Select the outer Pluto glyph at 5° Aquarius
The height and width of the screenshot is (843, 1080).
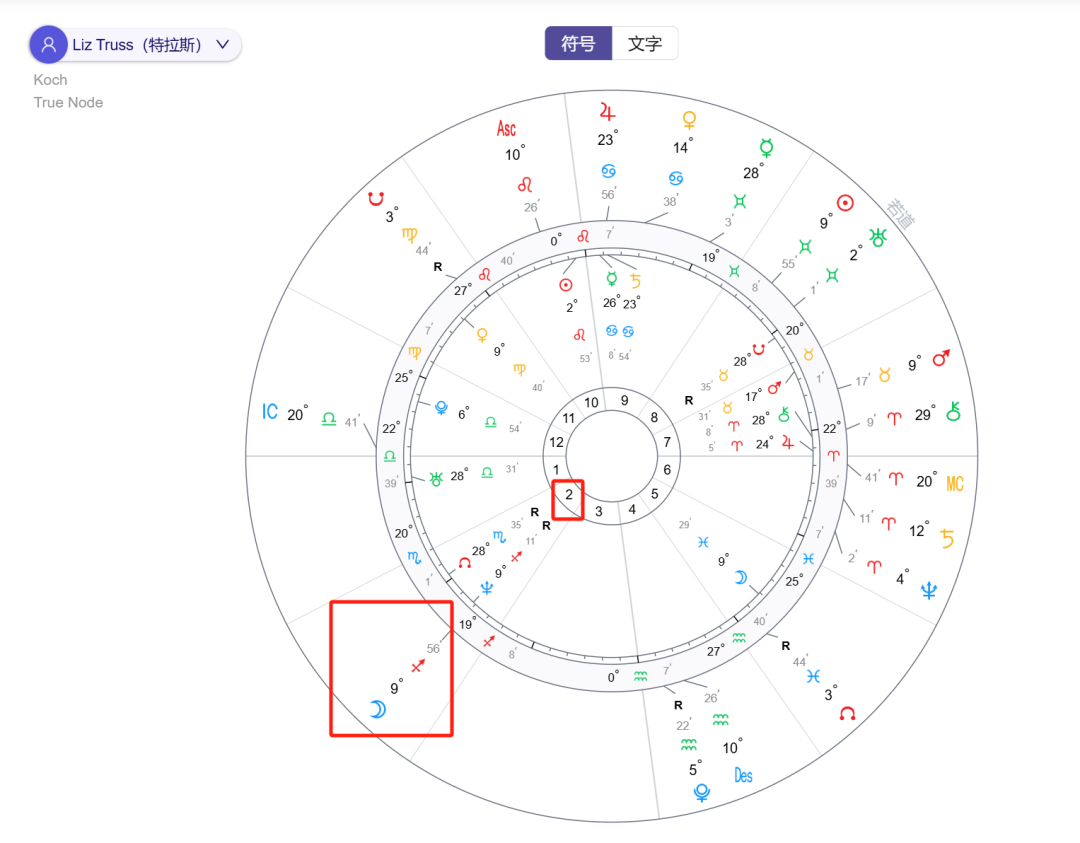[702, 793]
